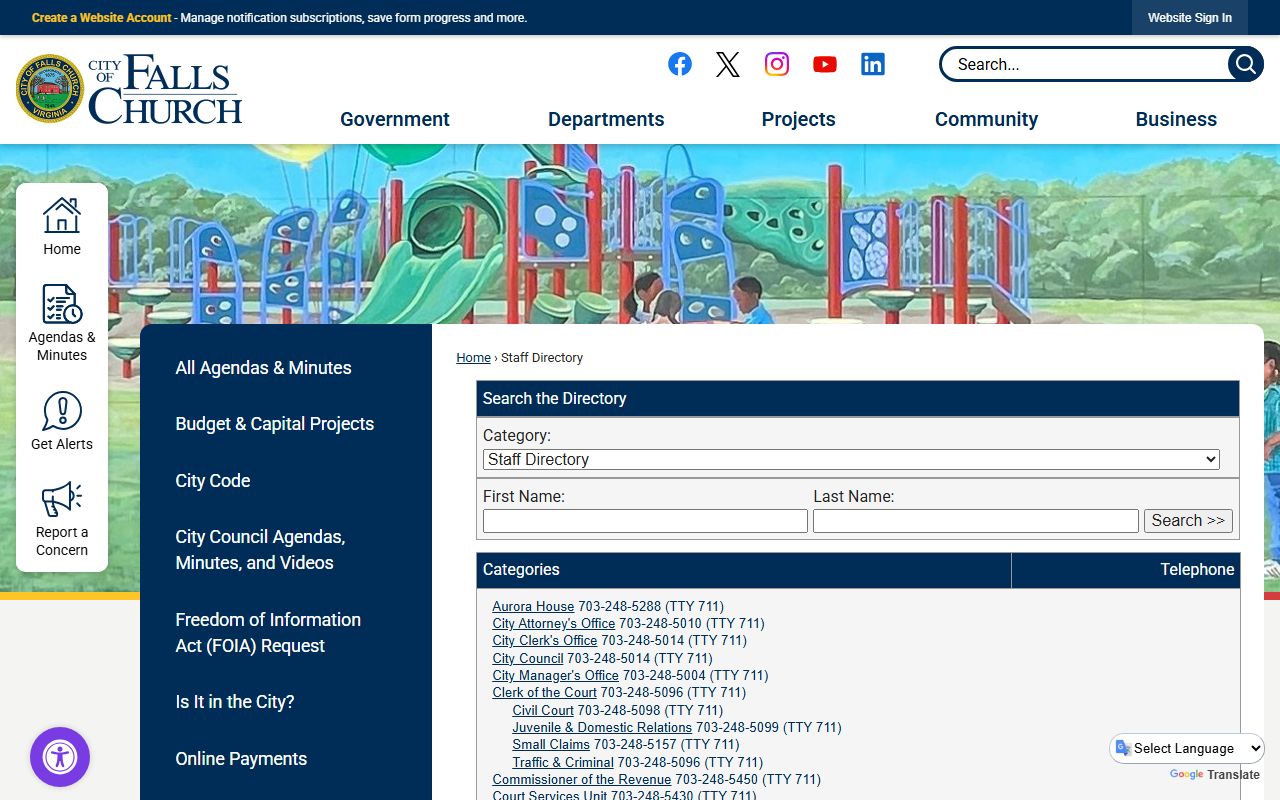This screenshot has height=800, width=1280.
Task: Open Freedom of Information Act Request link
Action: point(268,633)
